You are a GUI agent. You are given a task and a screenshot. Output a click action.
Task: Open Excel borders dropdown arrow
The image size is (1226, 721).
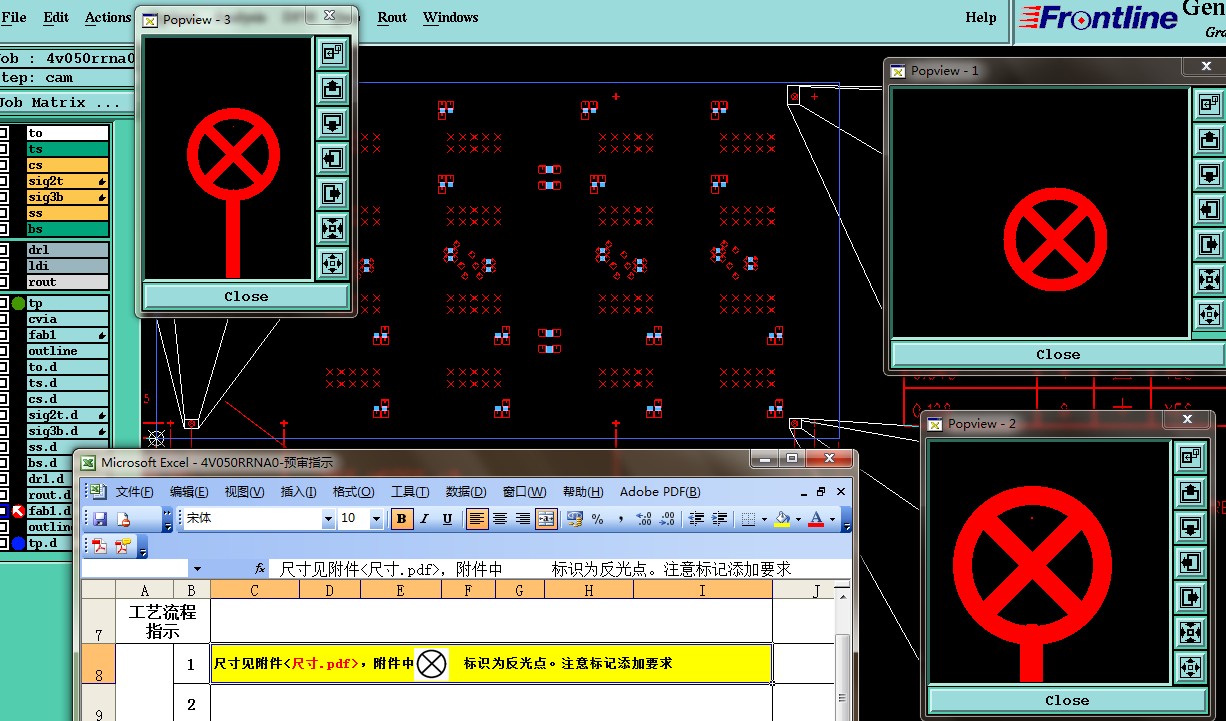762,519
